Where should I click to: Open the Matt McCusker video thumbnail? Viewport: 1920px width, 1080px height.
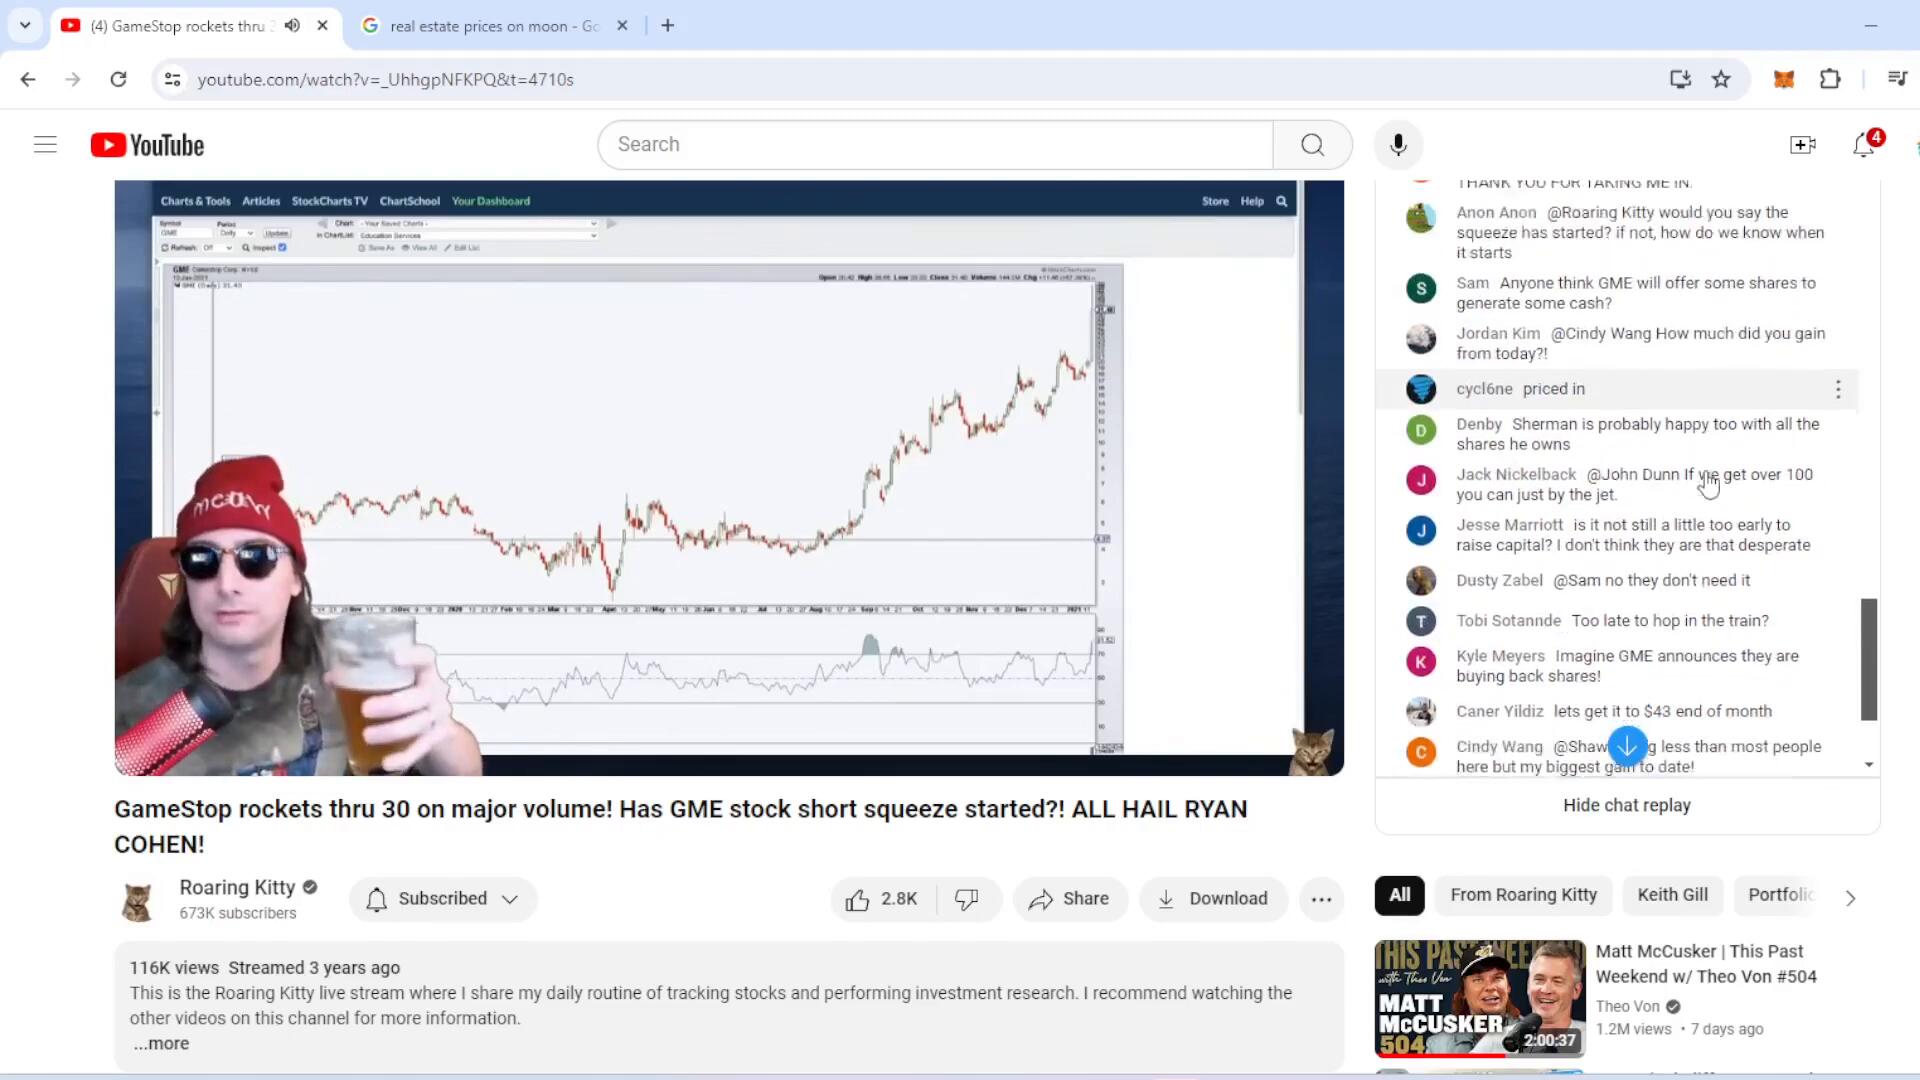pos(1479,998)
